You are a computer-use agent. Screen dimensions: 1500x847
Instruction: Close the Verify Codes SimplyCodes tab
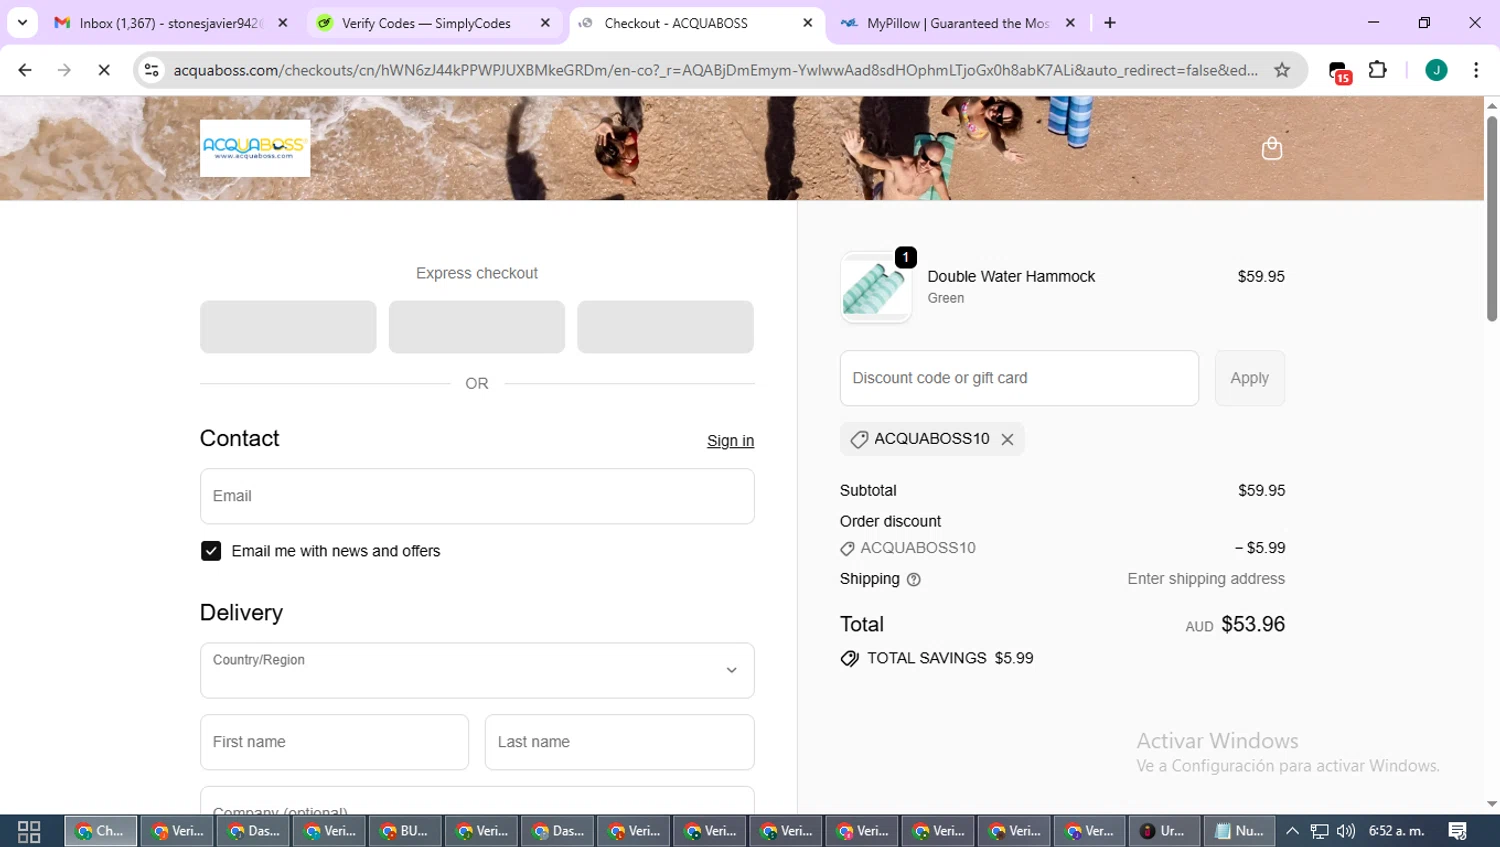[545, 23]
